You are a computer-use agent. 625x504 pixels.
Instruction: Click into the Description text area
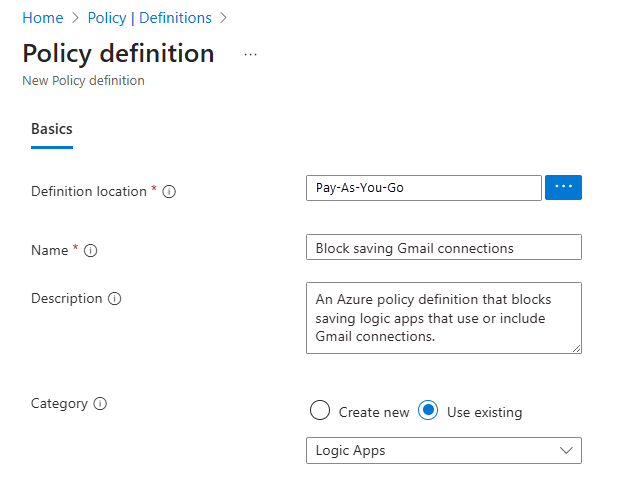pyautogui.click(x=443, y=317)
